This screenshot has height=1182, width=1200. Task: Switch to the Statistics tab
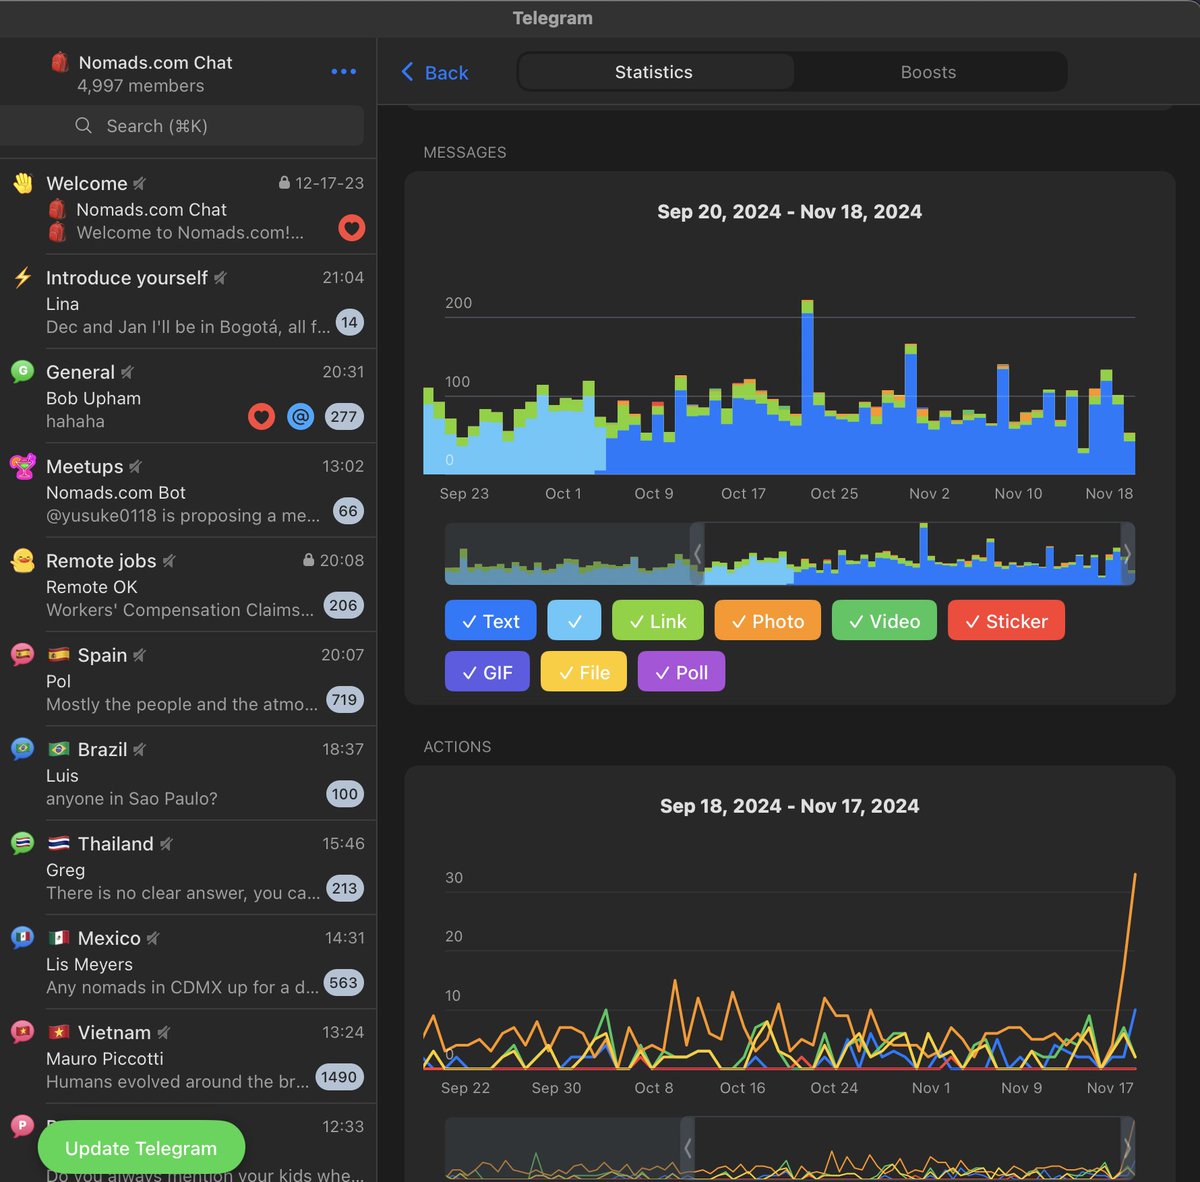coord(654,72)
